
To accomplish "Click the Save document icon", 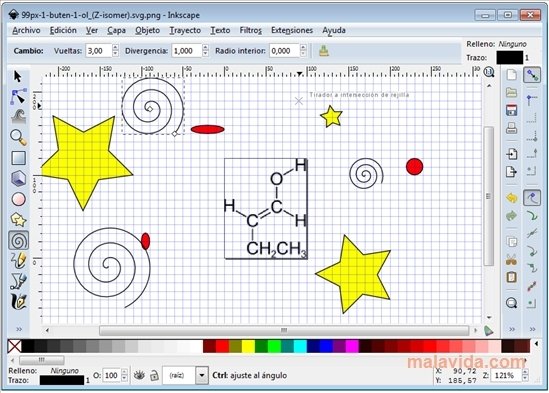I will (x=512, y=110).
